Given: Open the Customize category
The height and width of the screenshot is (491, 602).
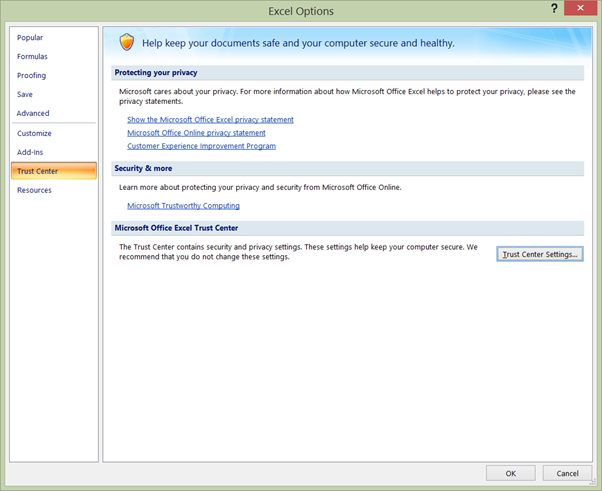Looking at the screenshot, I should coord(34,133).
